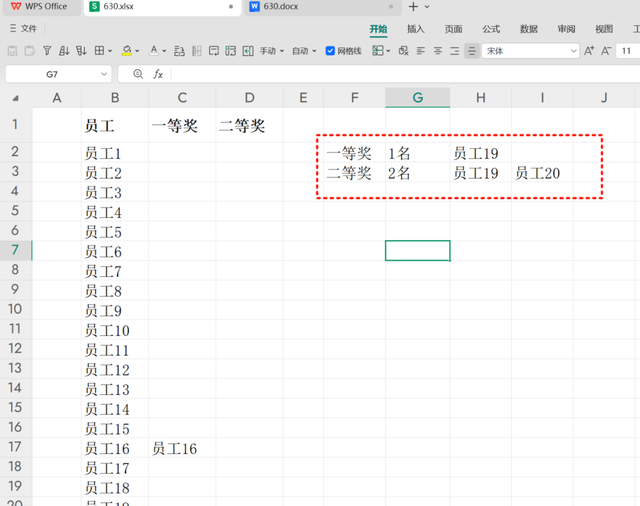Open the freeze panes grid icon
640x506 pixels.
point(378,51)
